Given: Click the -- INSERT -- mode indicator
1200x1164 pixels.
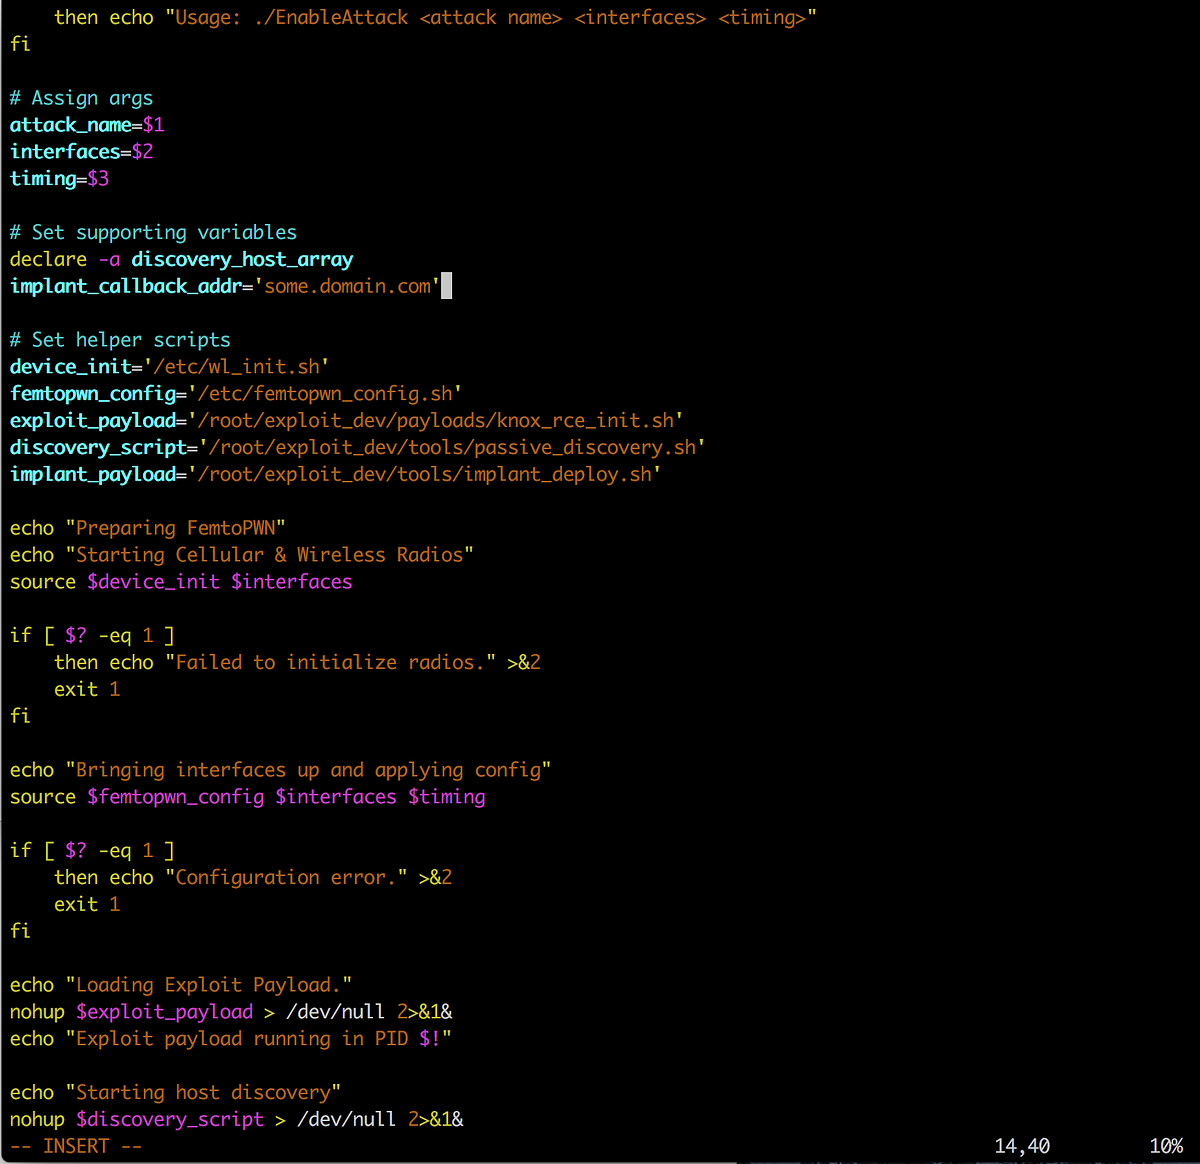Looking at the screenshot, I should point(76,1147).
